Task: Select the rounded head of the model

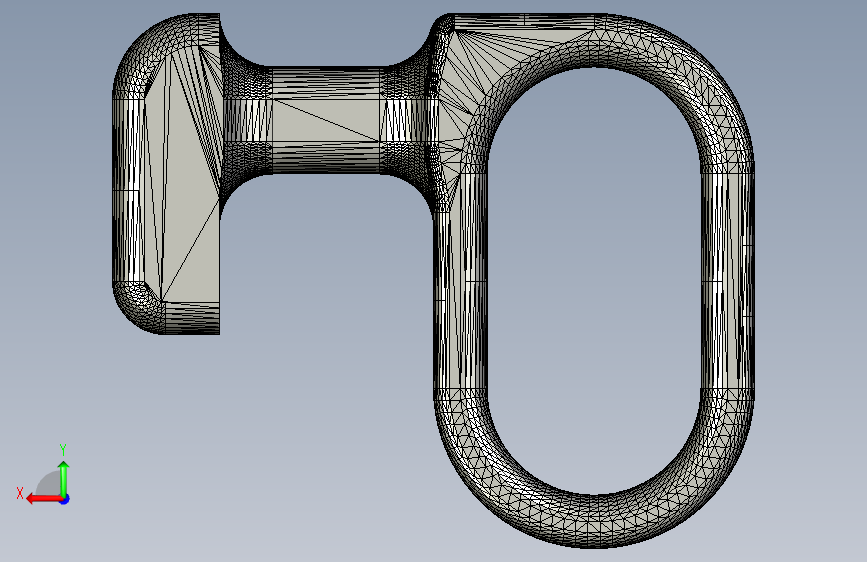Action: pos(166,173)
